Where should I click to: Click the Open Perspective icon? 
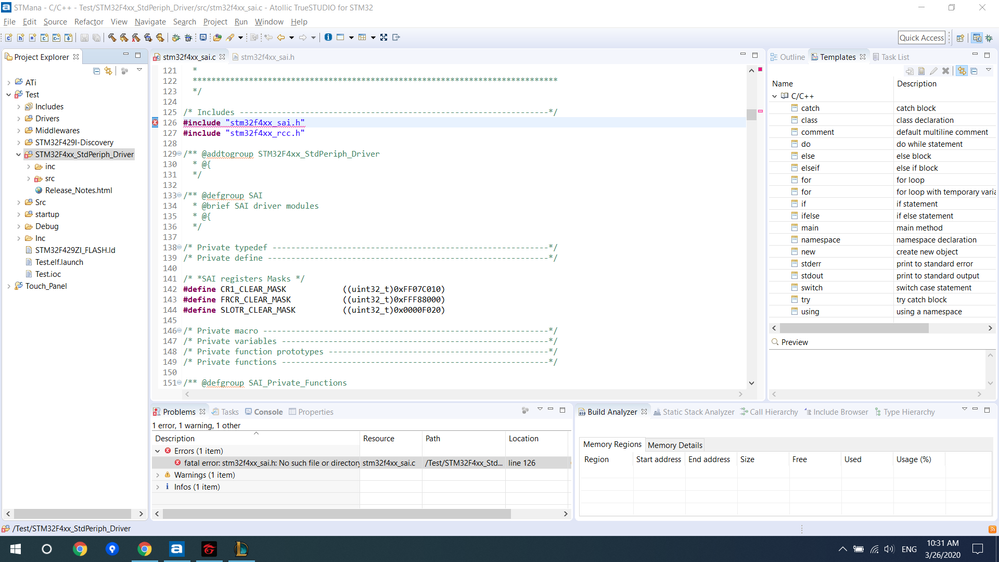960,38
